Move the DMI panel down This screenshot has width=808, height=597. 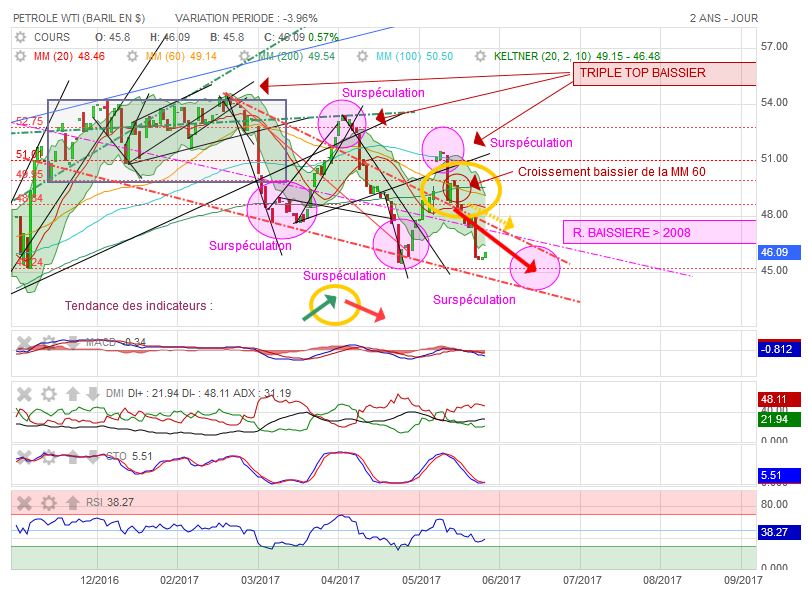(x=92, y=394)
